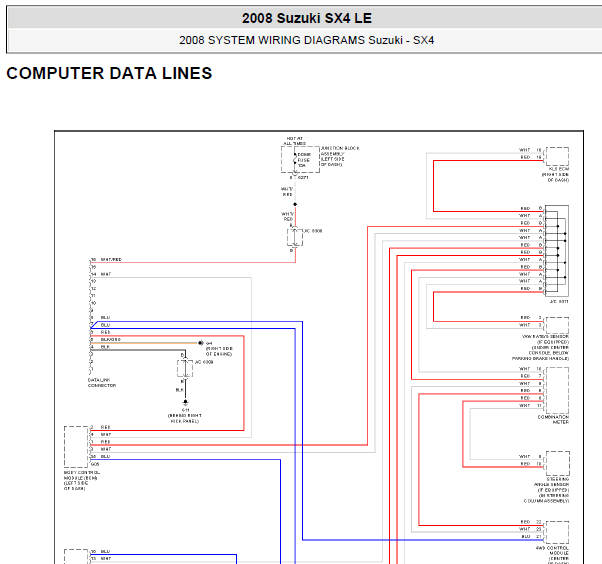This screenshot has width=602, height=564.
Task: Click the J/C G308 joint connector box
Action: (x=295, y=237)
